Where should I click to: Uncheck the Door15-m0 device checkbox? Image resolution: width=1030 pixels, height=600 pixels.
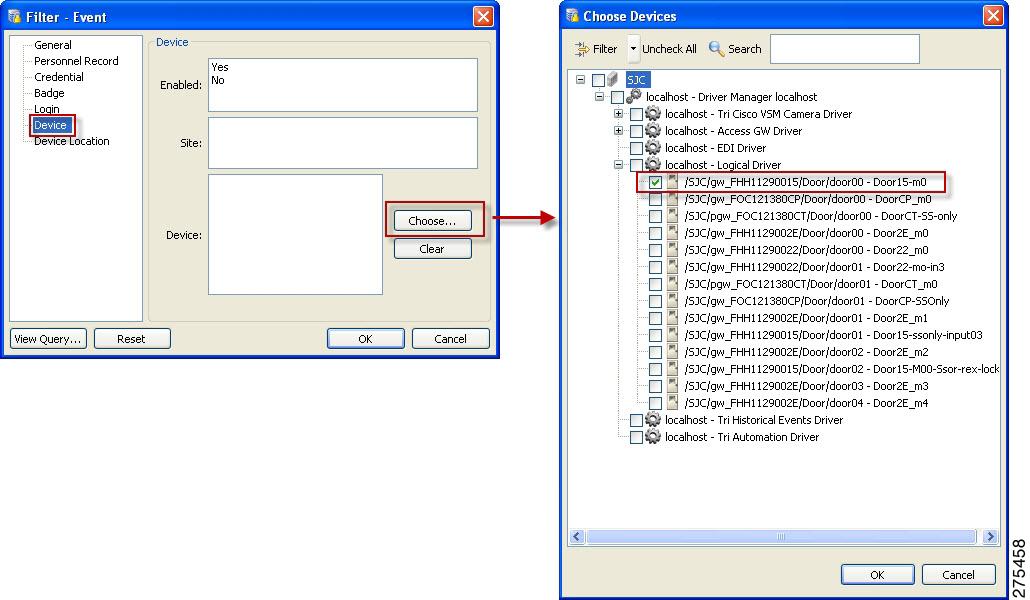(655, 182)
